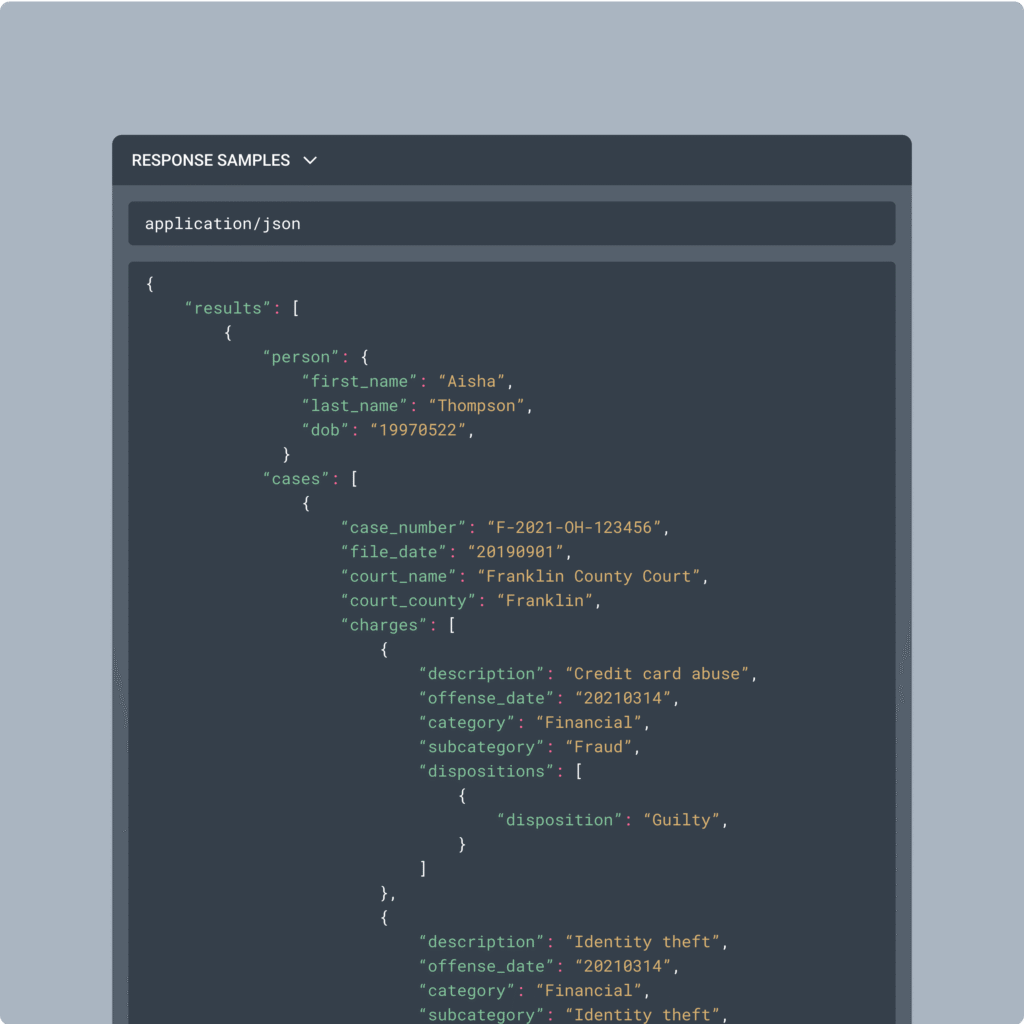Image resolution: width=1024 pixels, height=1024 pixels.
Task: Click the "results" key text
Action: coord(228,308)
